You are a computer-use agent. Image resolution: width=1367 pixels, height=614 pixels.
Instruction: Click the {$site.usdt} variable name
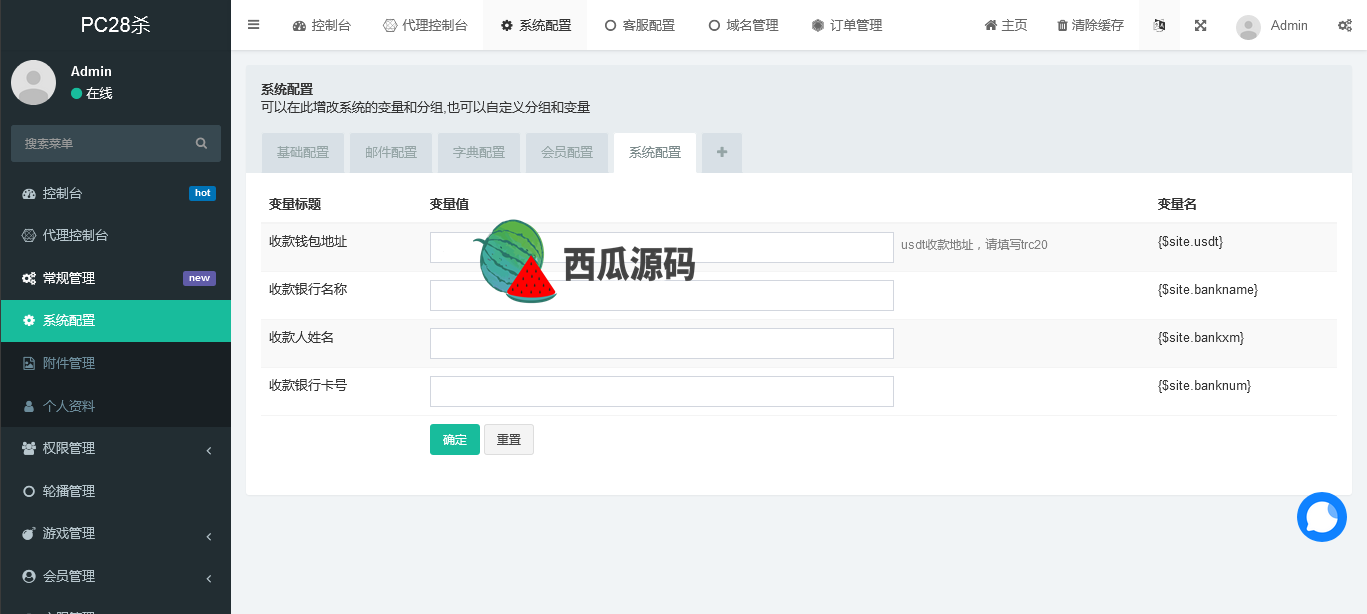[x=1190, y=242]
